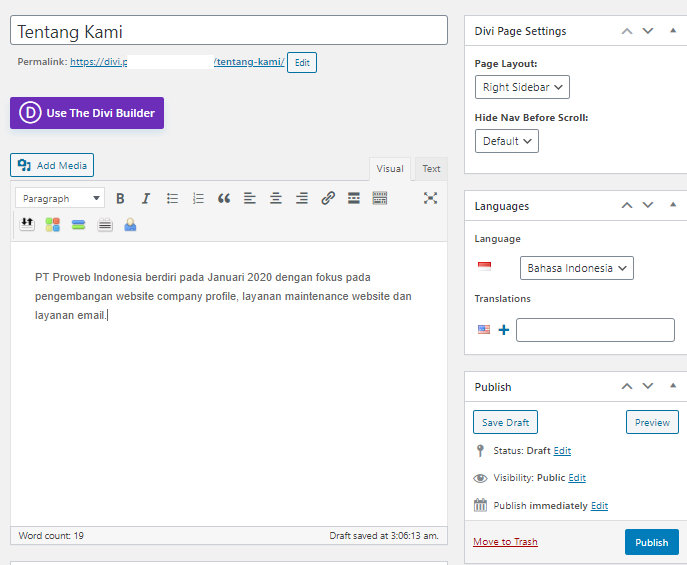Click the Preview button
The image size is (687, 565).
[652, 422]
